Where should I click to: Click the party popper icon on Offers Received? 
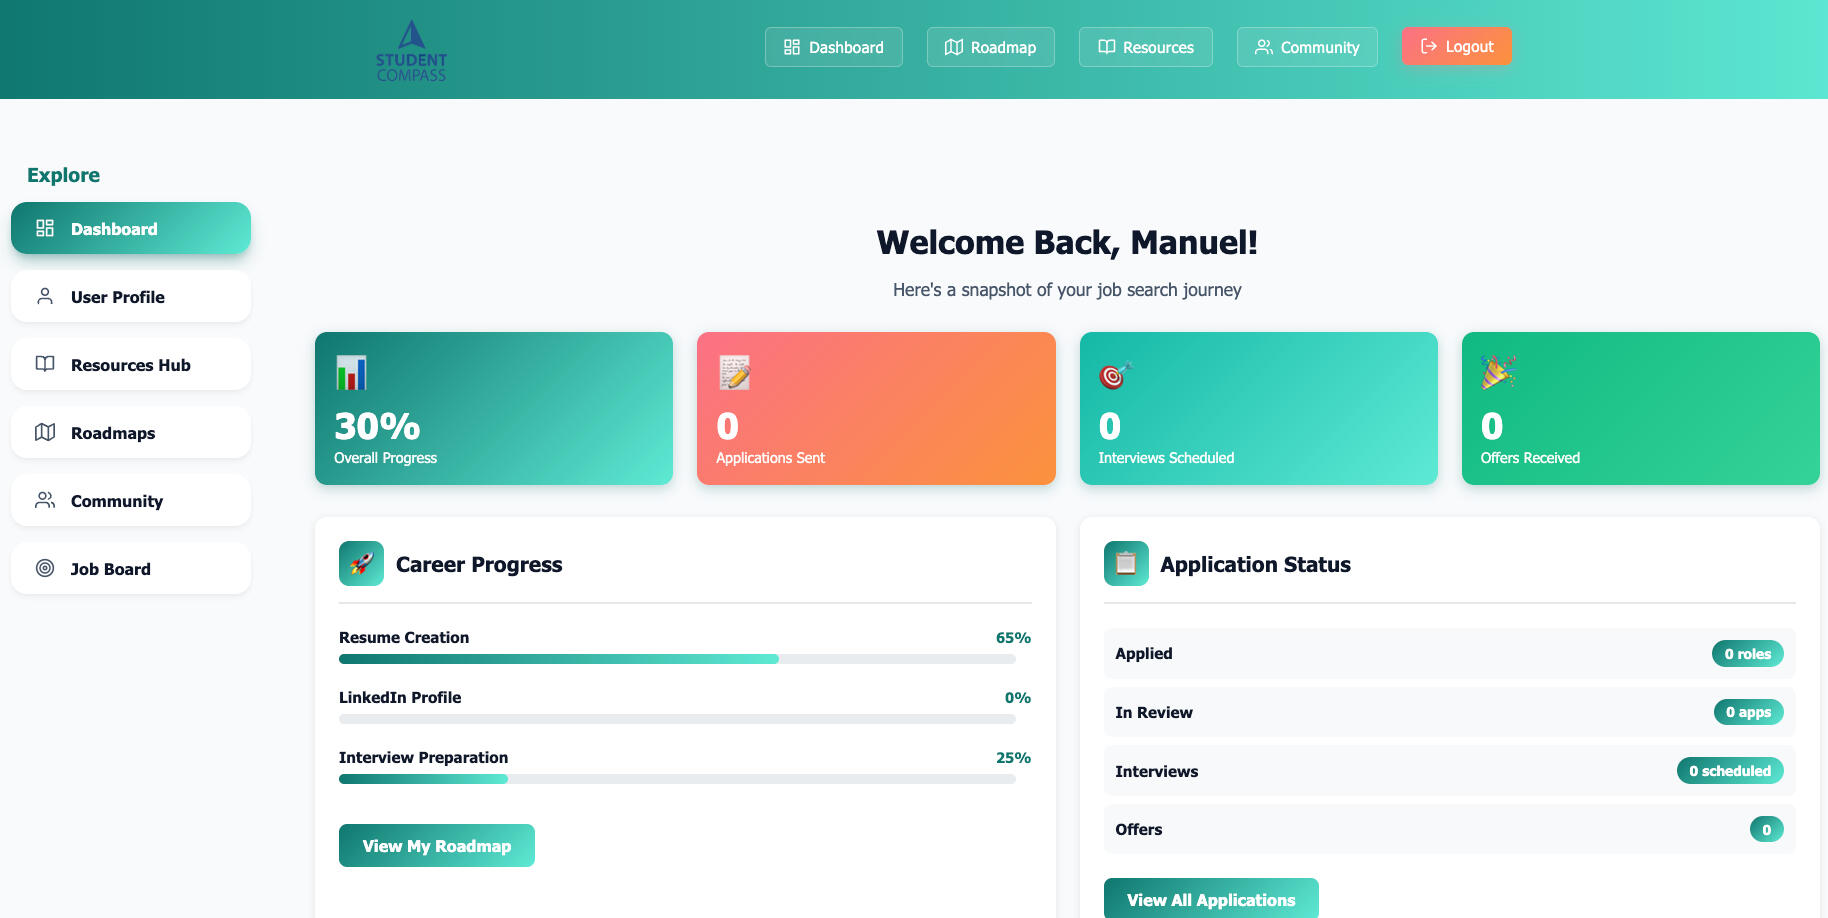tap(1498, 372)
